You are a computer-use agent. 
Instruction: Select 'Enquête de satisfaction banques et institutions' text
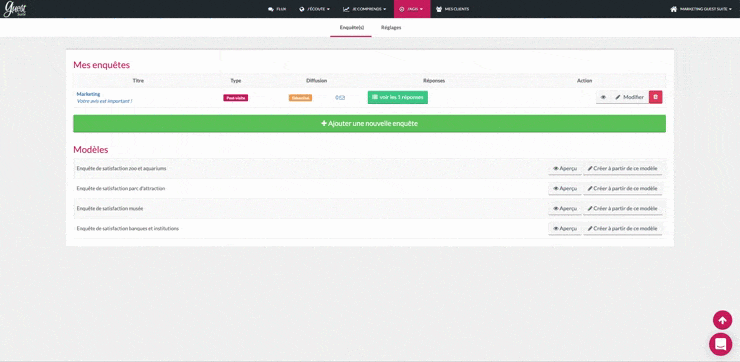point(127,228)
